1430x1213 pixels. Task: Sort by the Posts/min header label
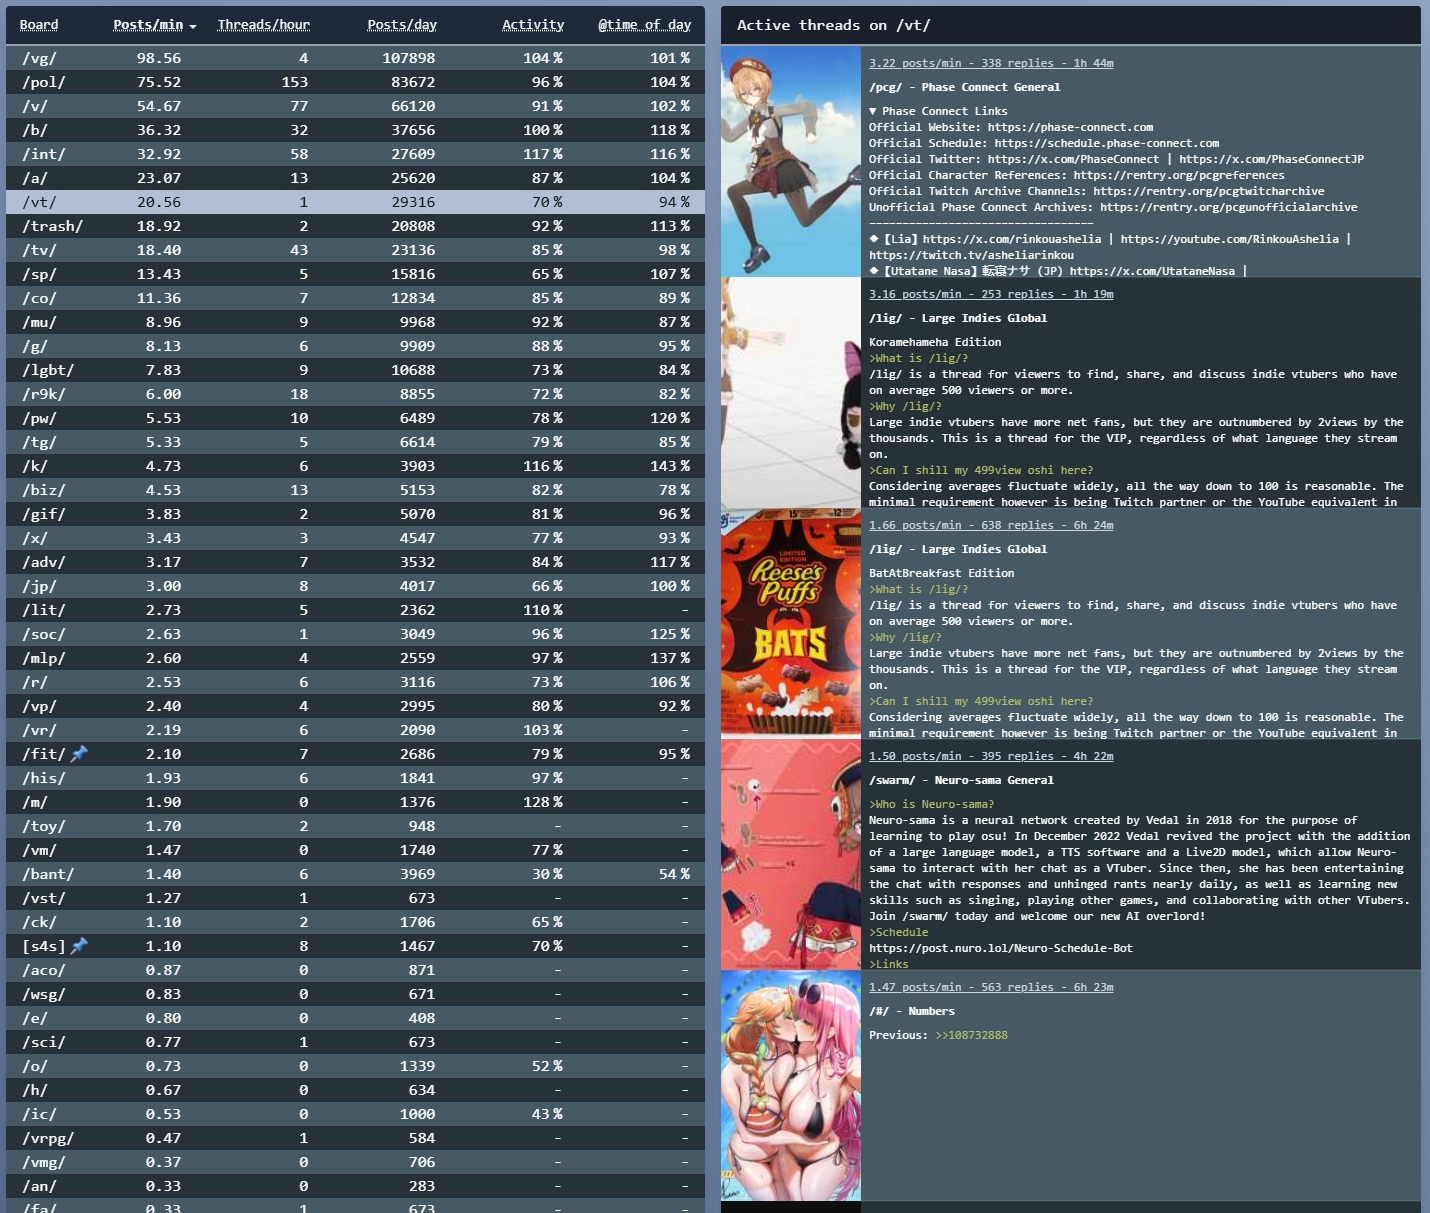click(148, 25)
